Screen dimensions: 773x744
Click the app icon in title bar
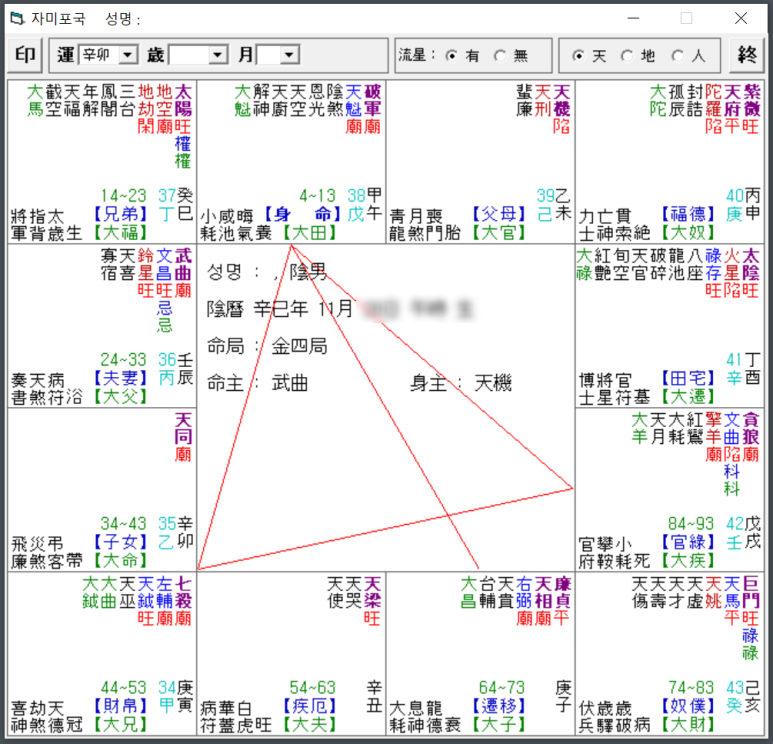18,19
